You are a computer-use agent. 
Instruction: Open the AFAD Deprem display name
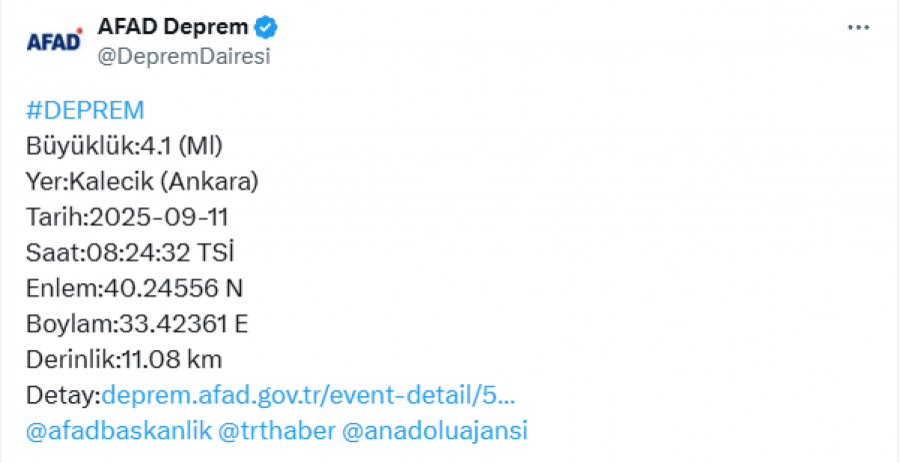pos(173,26)
